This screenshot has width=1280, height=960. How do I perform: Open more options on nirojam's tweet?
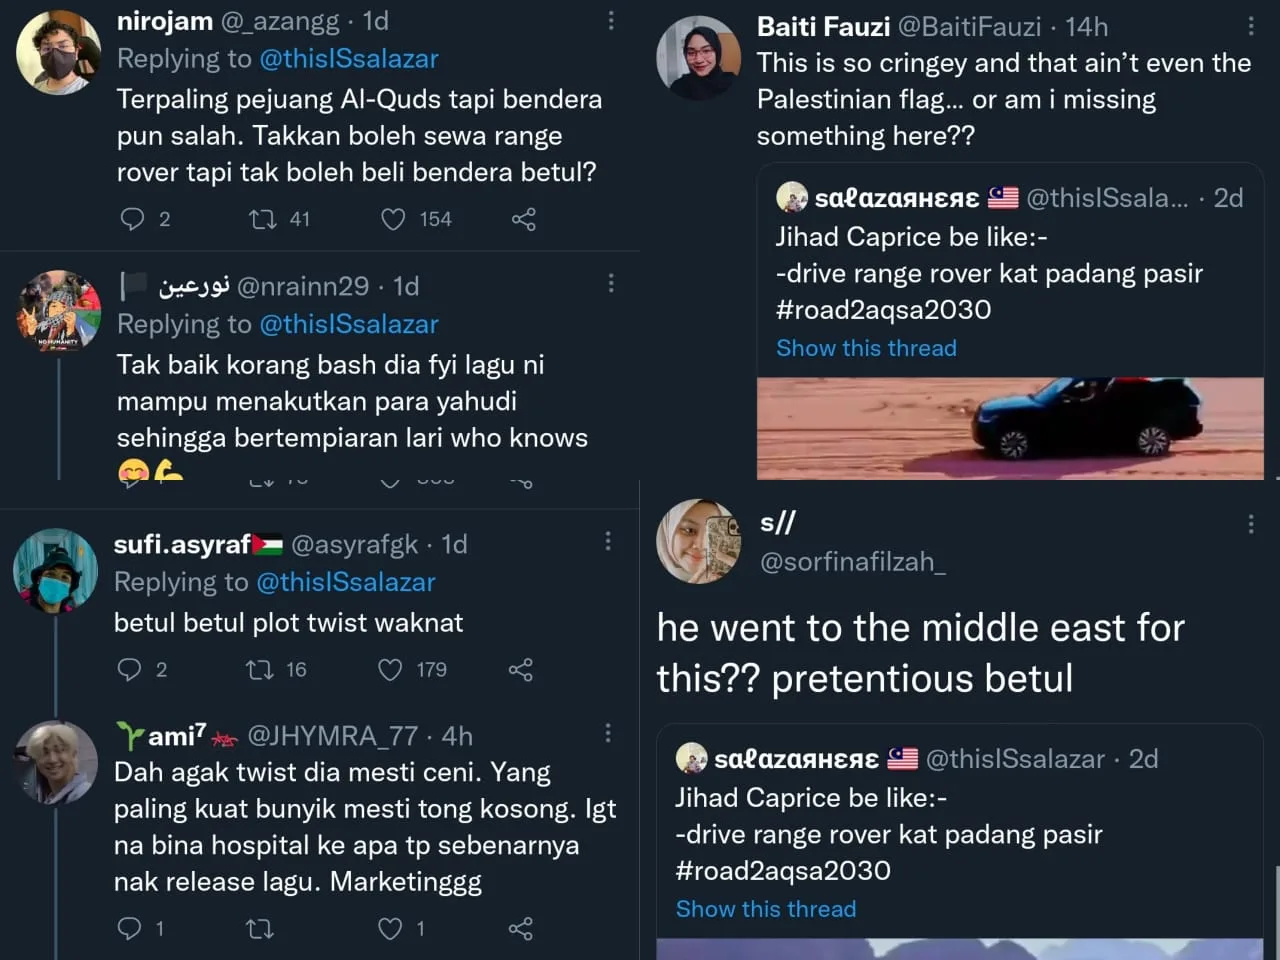(611, 21)
